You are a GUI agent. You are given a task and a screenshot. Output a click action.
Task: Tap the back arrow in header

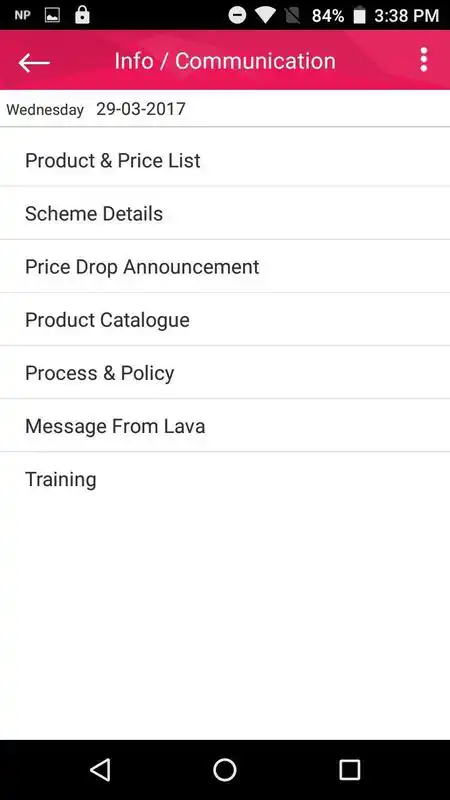34,62
